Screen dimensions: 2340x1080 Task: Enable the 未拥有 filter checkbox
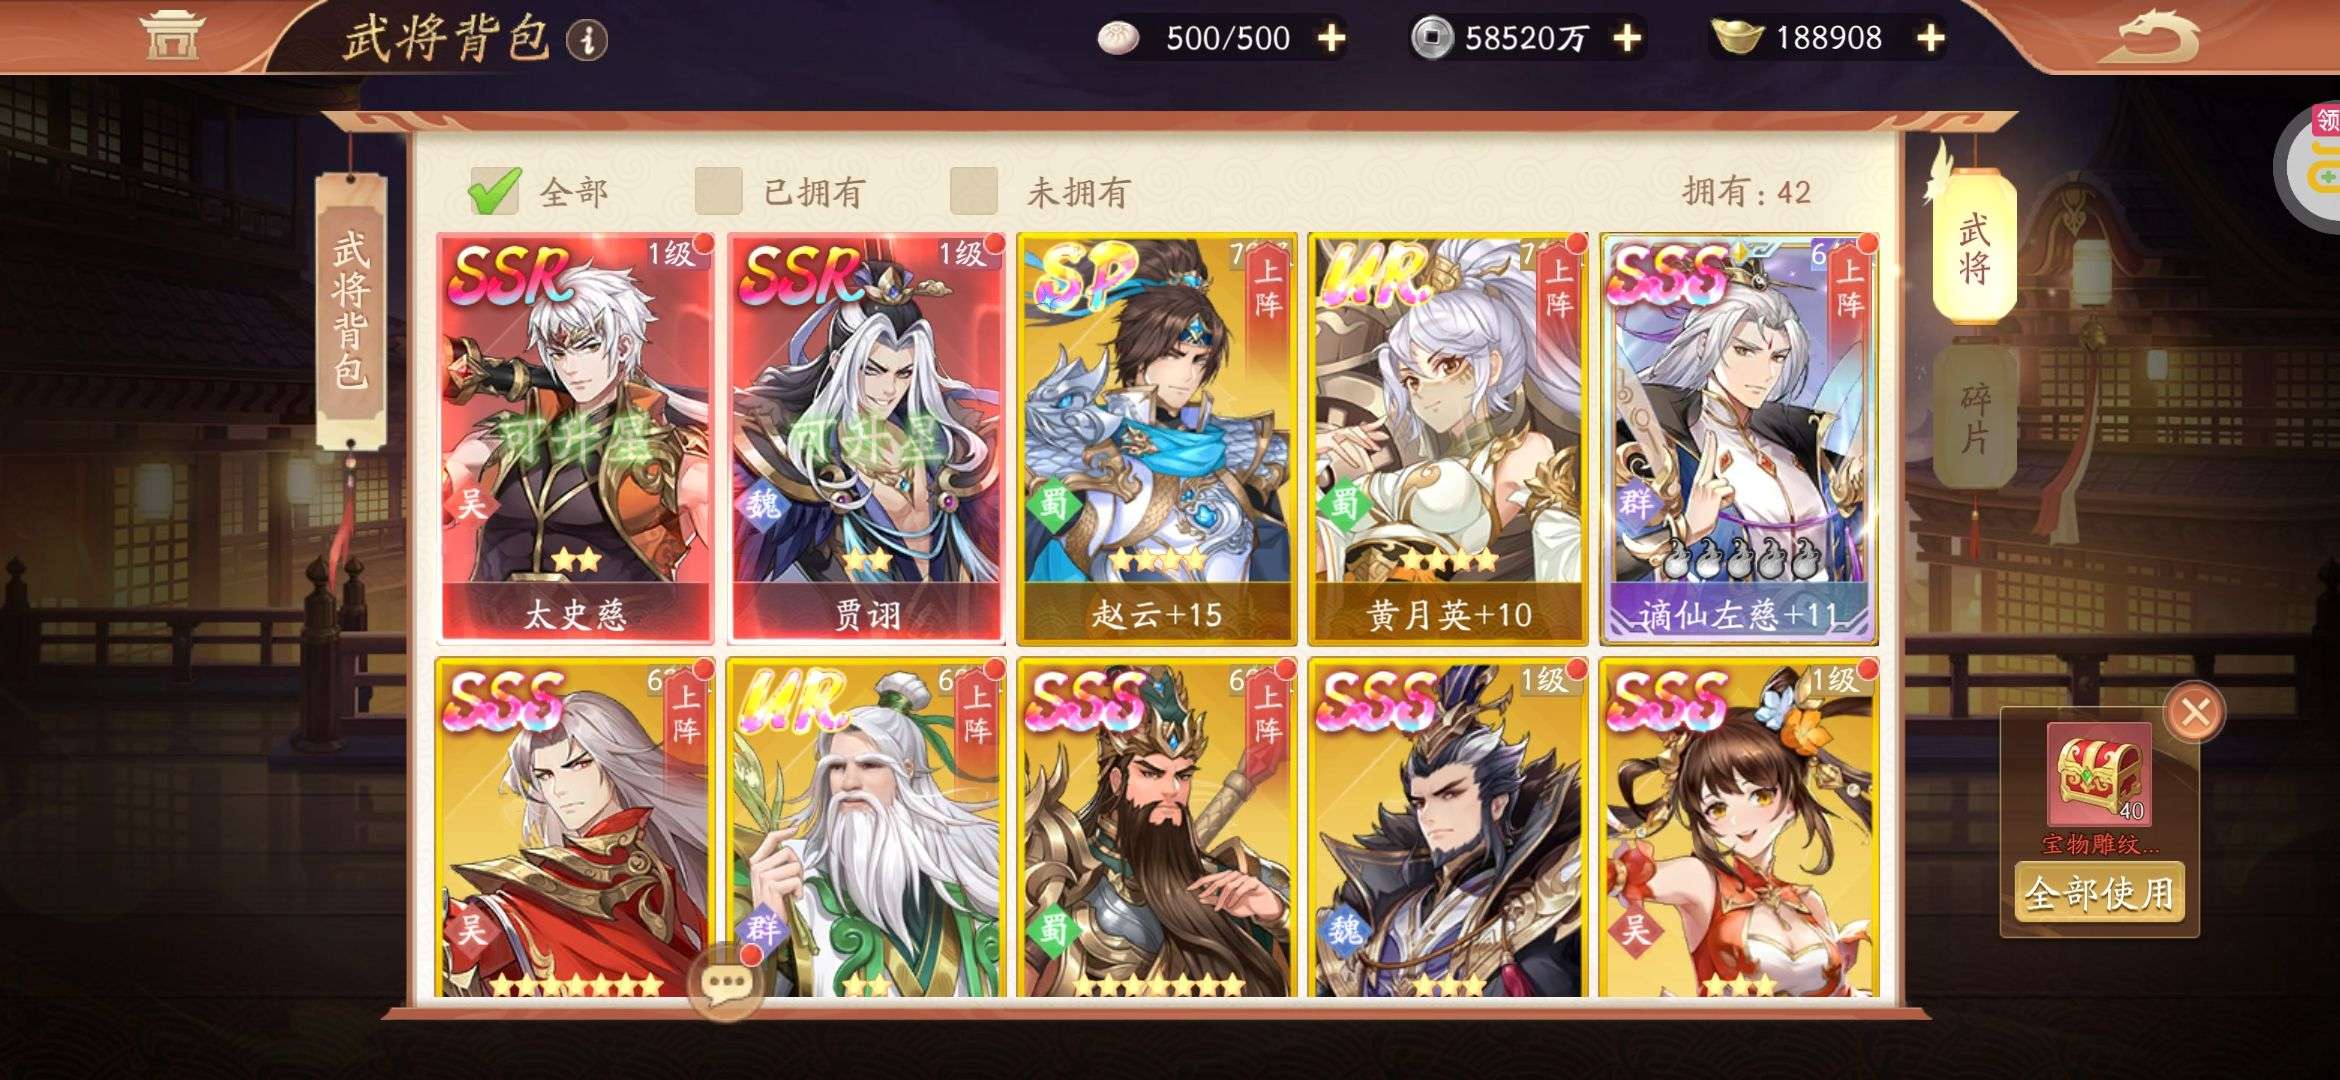[973, 191]
